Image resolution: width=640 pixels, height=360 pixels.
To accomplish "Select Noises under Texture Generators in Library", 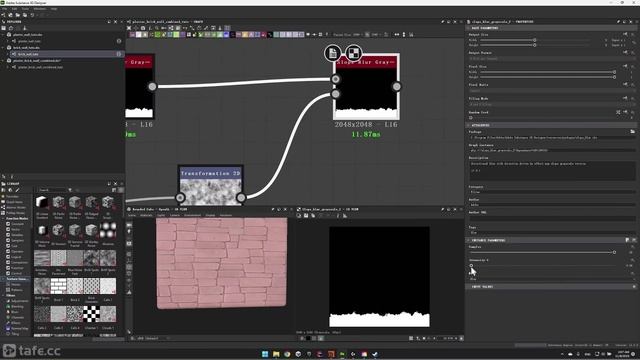I will tap(16, 284).
